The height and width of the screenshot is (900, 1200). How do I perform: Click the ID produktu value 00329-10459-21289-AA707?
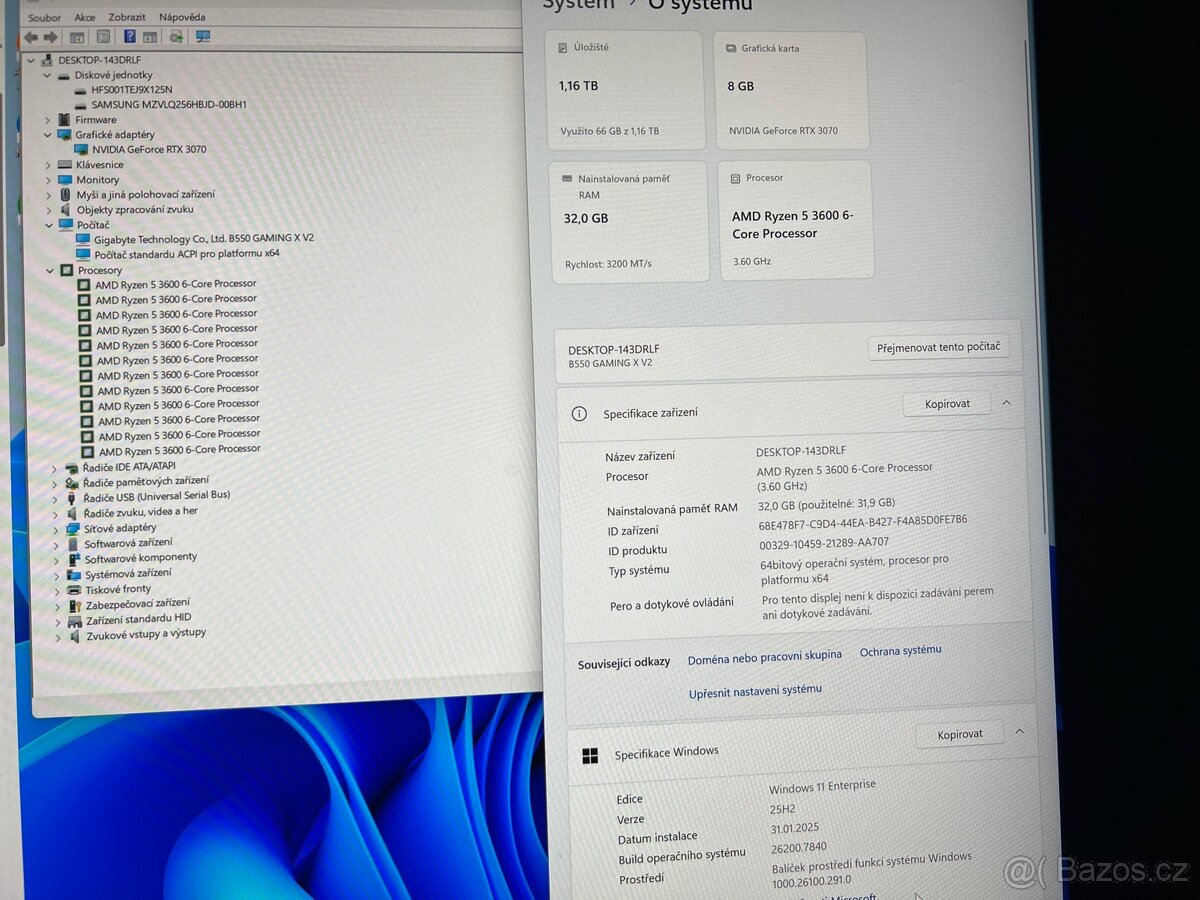(824, 544)
